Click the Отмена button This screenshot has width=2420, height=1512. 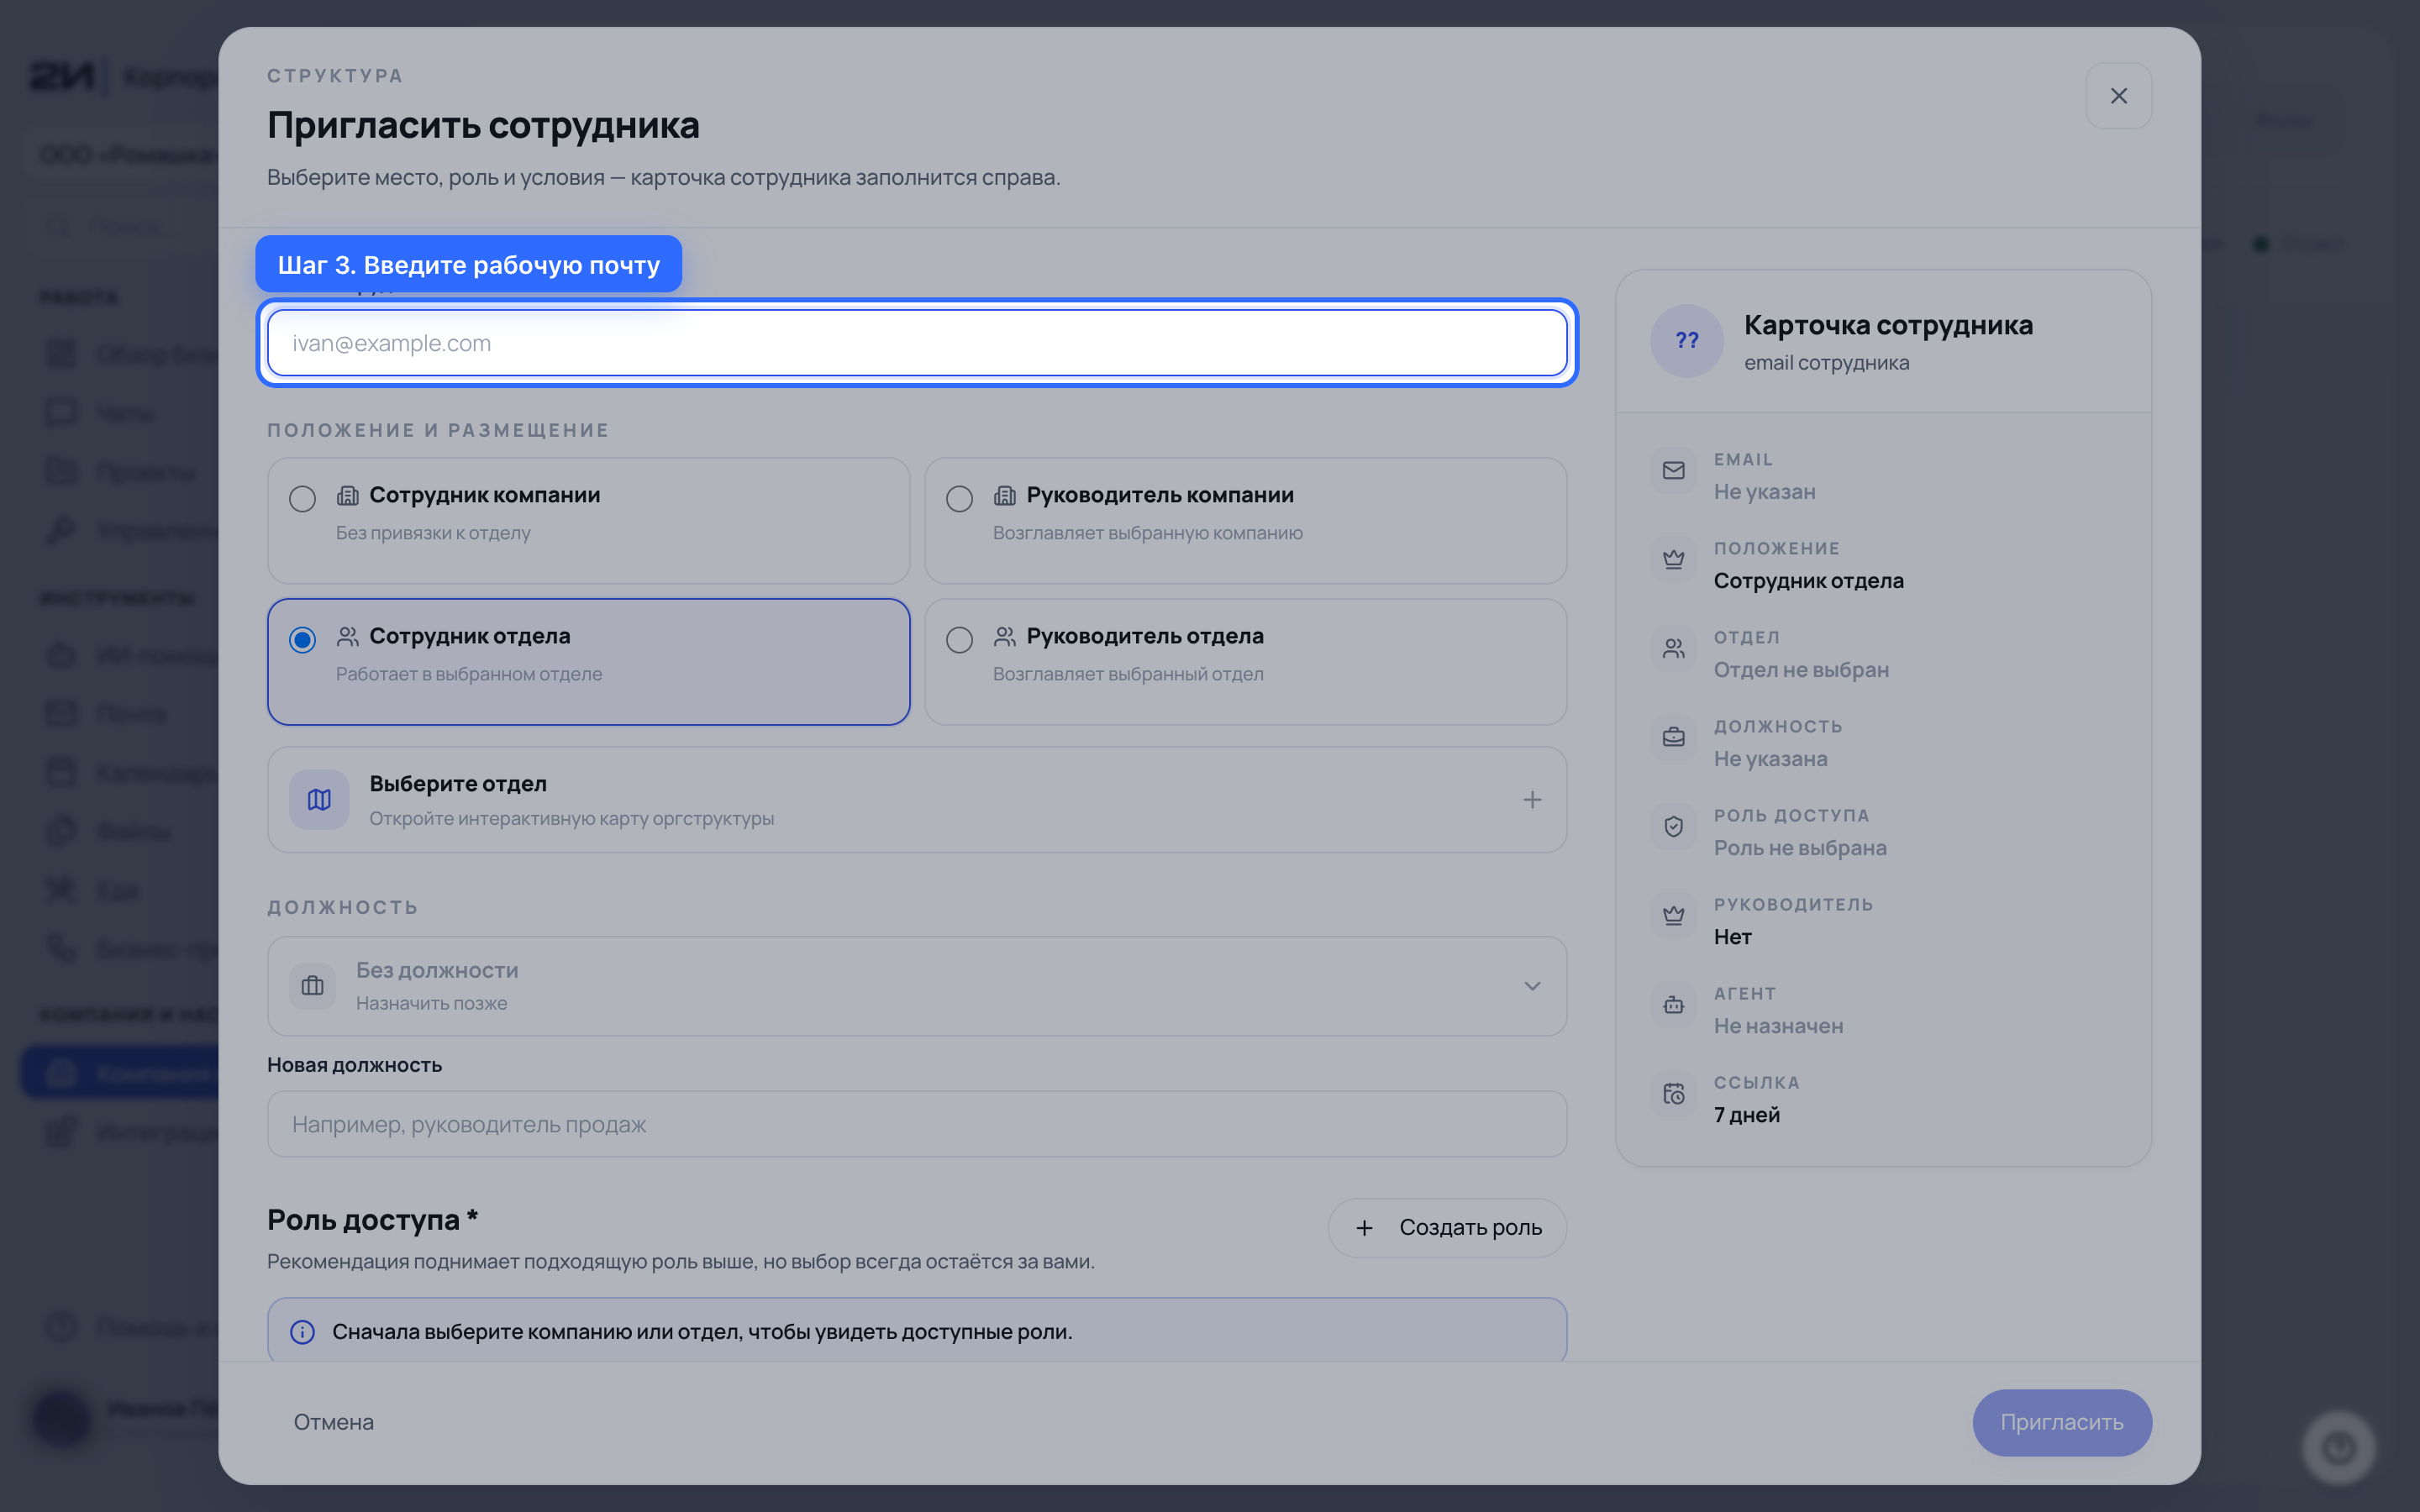click(x=334, y=1422)
